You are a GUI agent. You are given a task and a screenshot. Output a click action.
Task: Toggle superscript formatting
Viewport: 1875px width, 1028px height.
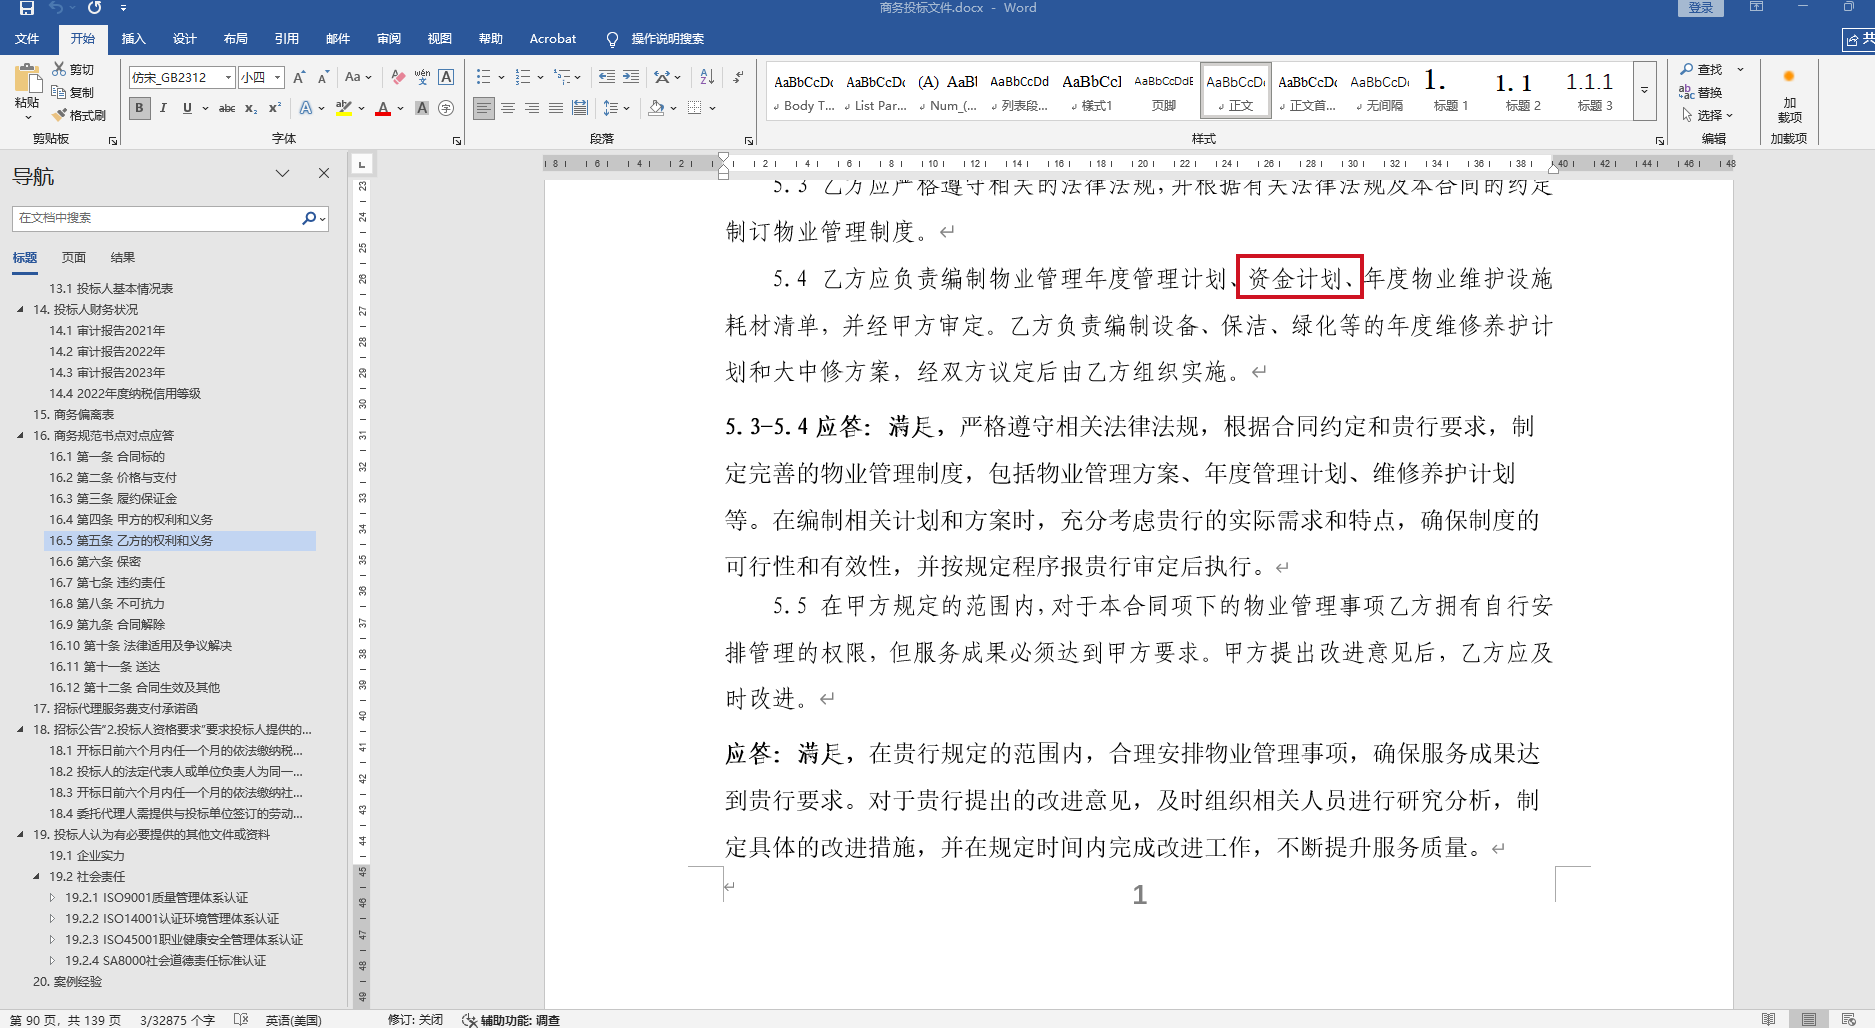[x=275, y=108]
